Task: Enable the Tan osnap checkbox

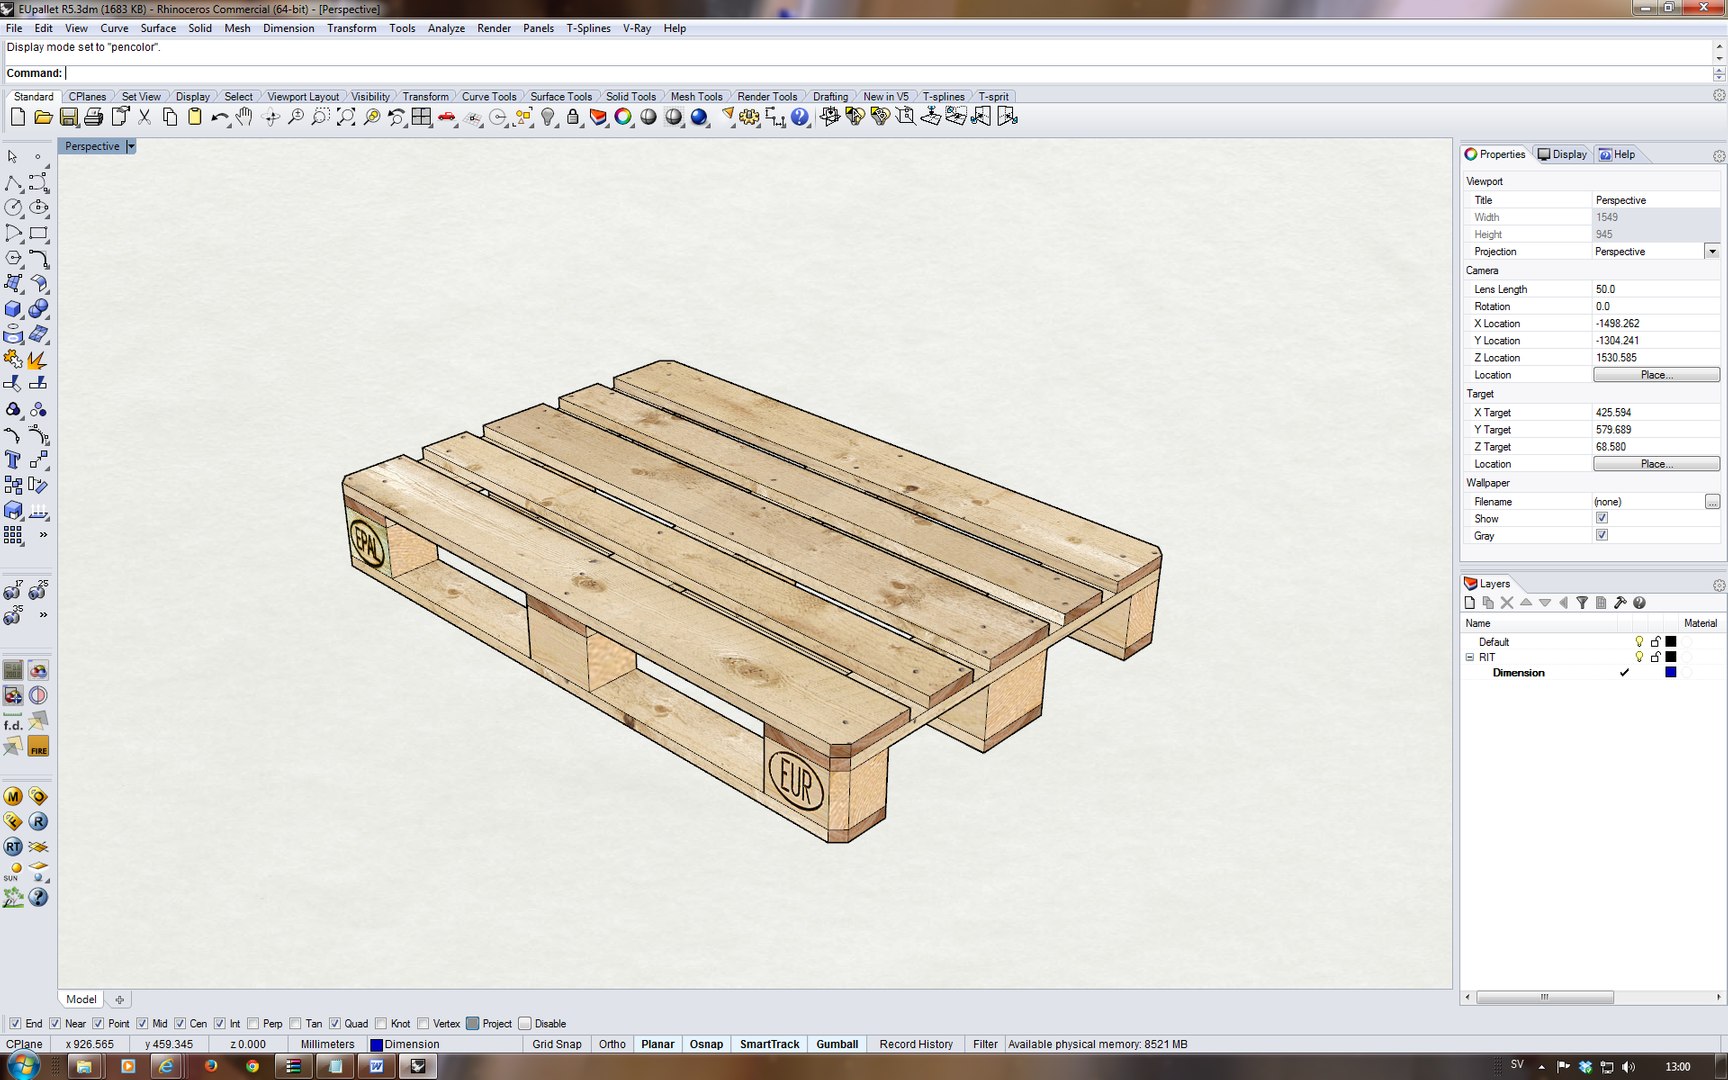Action: pyautogui.click(x=295, y=1023)
